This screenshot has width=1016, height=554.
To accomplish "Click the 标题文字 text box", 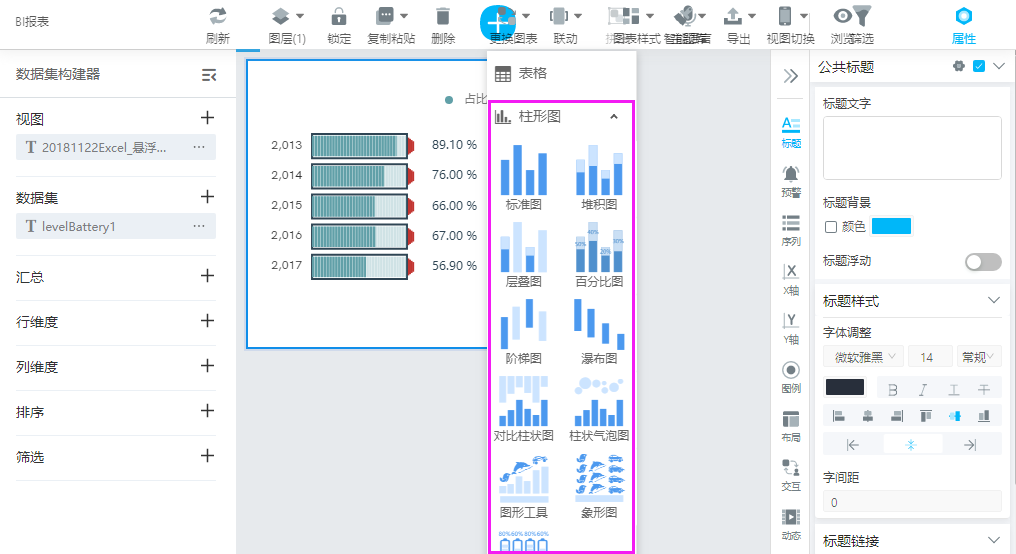I will tap(912, 148).
